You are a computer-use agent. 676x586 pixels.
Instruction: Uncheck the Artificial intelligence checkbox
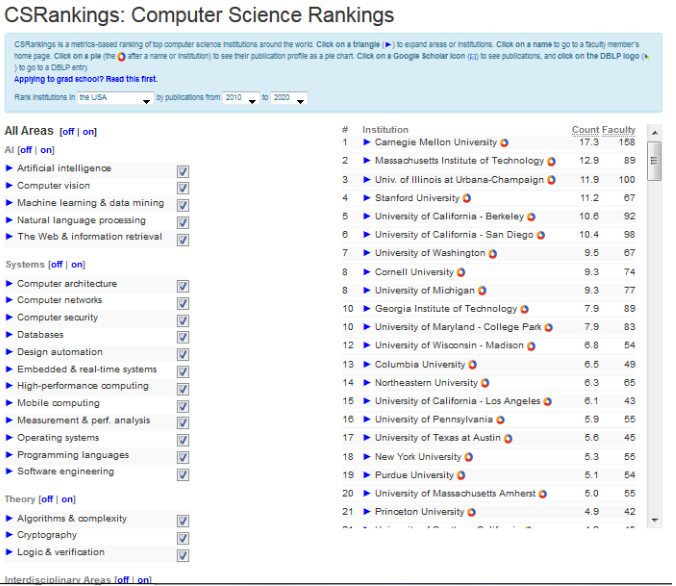click(182, 171)
